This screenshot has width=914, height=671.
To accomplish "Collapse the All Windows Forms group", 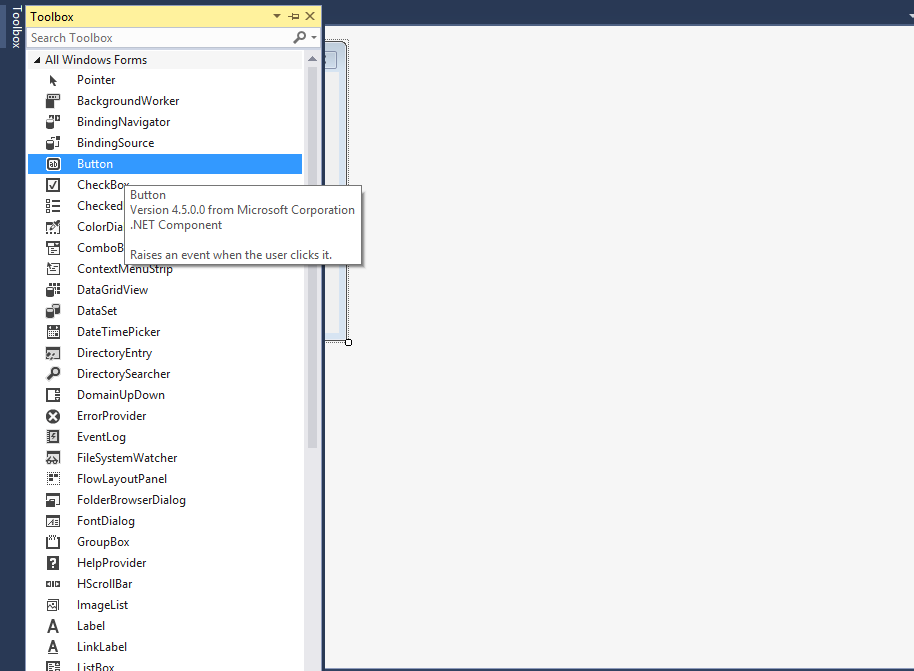I will click(x=37, y=60).
